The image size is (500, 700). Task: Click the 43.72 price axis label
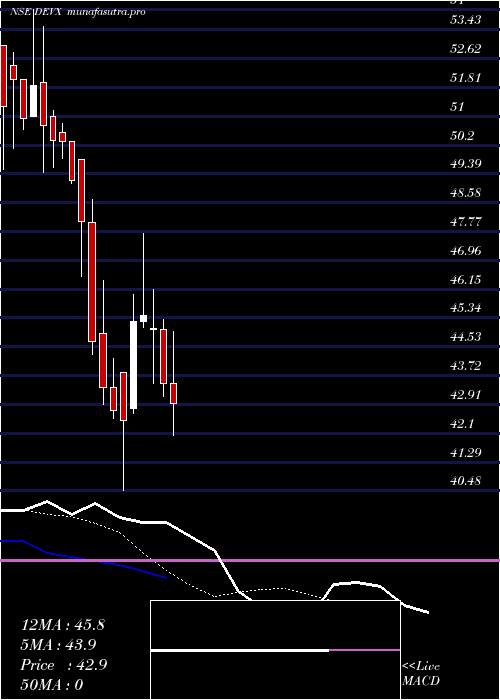coord(466,367)
